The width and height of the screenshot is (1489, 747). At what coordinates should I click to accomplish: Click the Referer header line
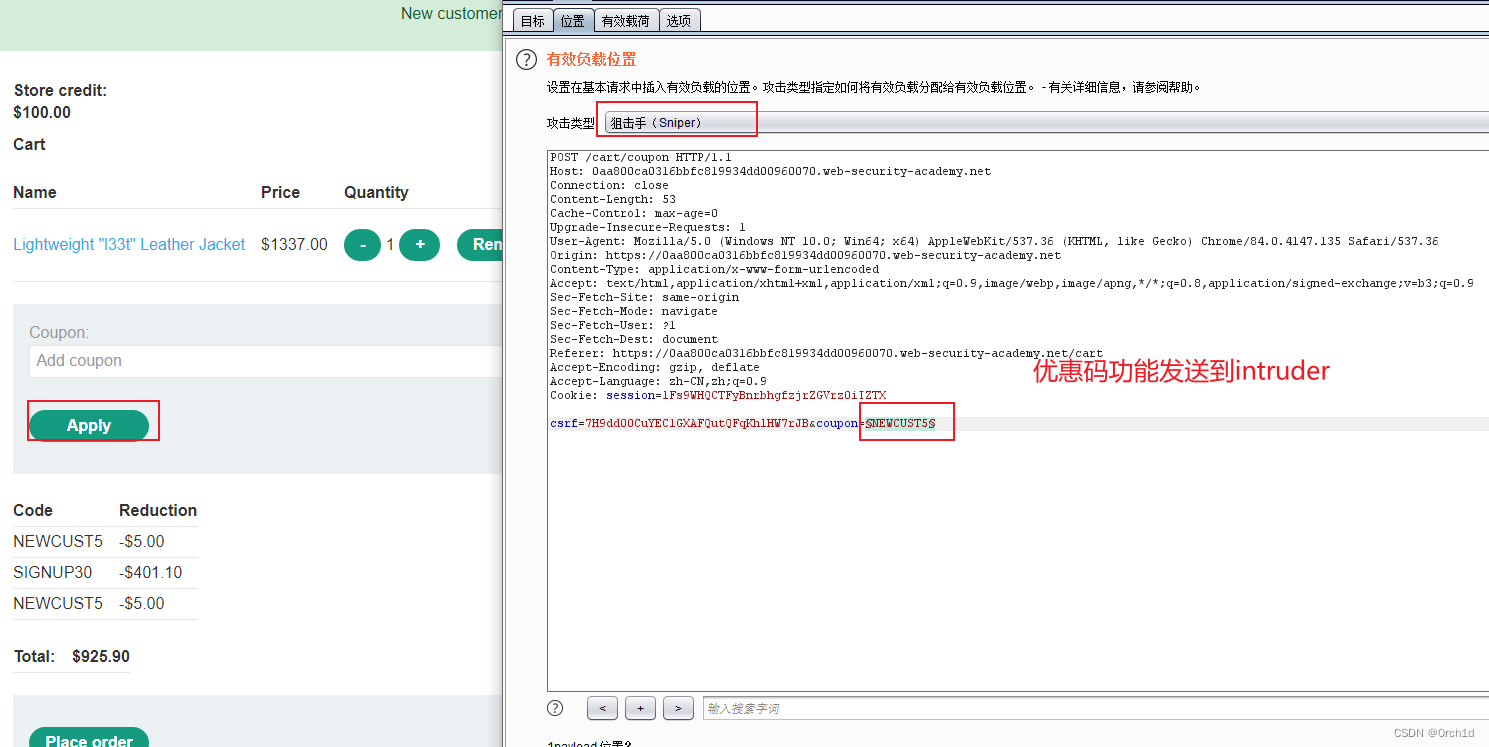826,353
